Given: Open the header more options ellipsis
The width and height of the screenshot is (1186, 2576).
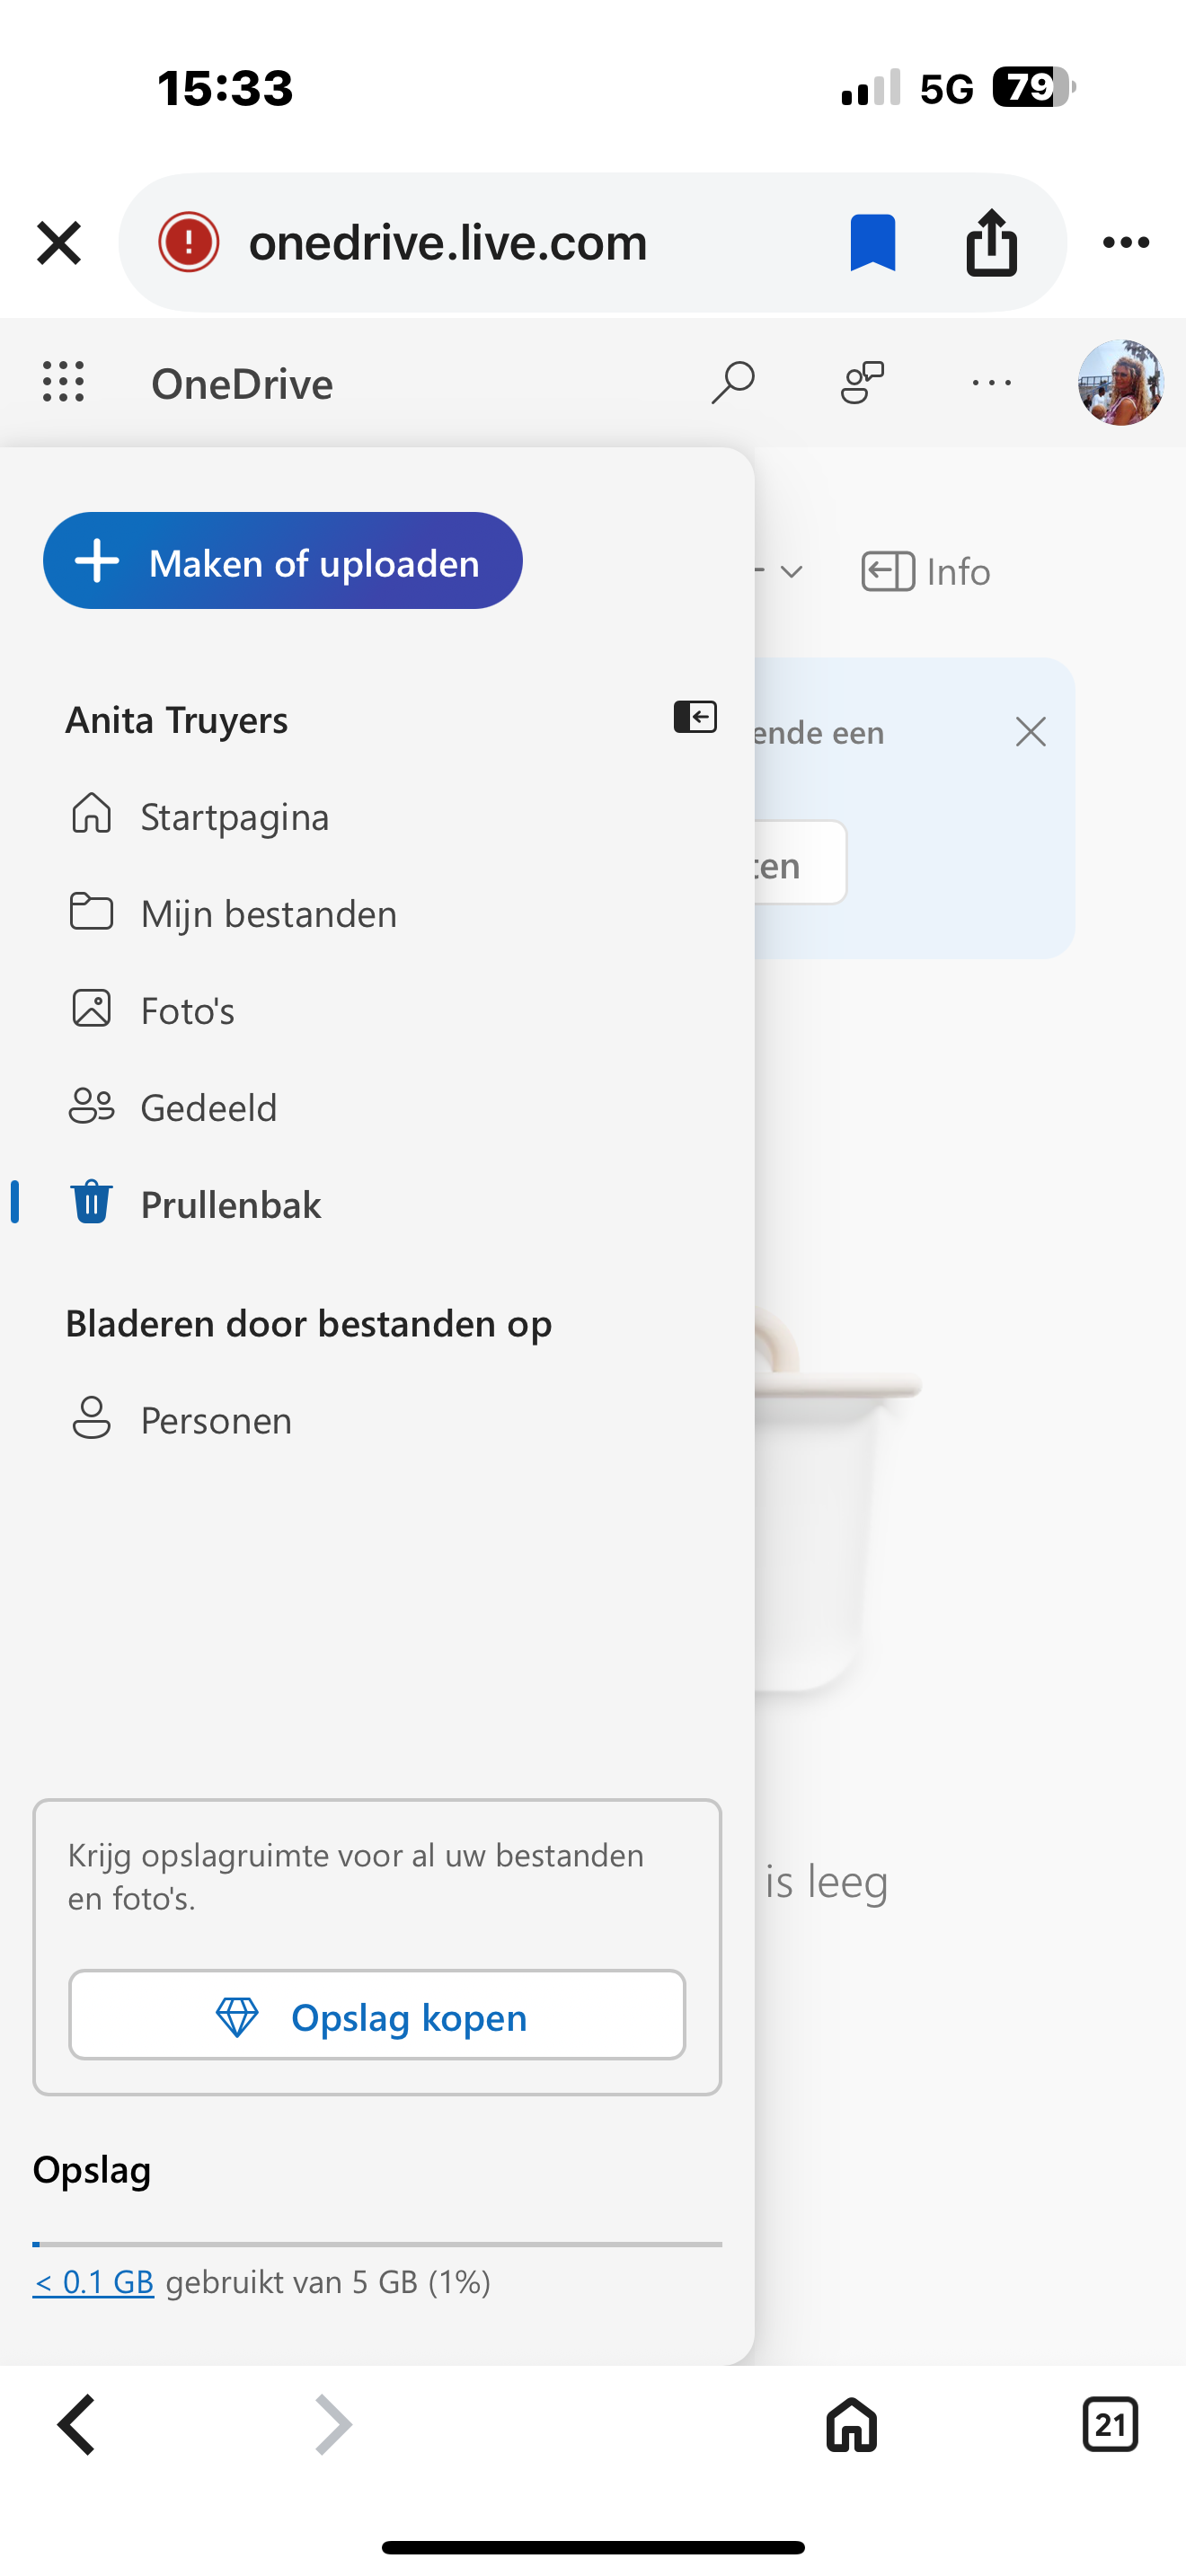Looking at the screenshot, I should coord(991,382).
